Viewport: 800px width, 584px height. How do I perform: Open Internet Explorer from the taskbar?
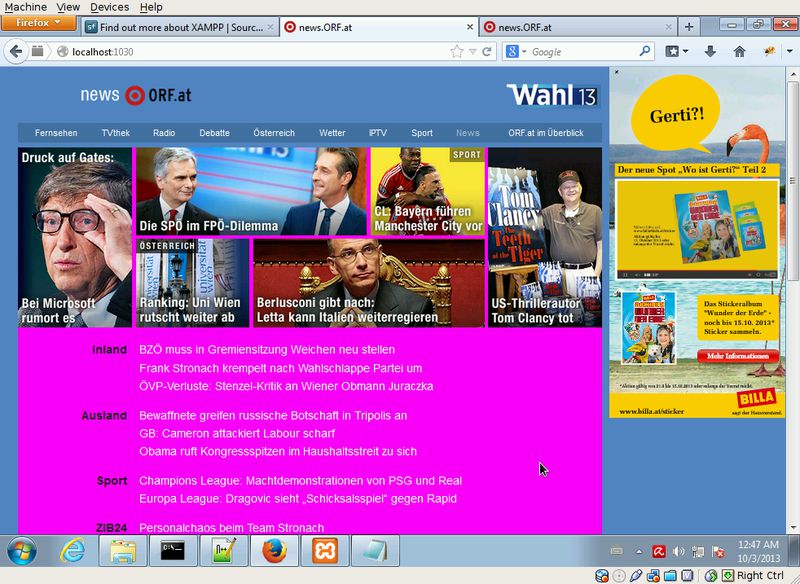point(72,551)
